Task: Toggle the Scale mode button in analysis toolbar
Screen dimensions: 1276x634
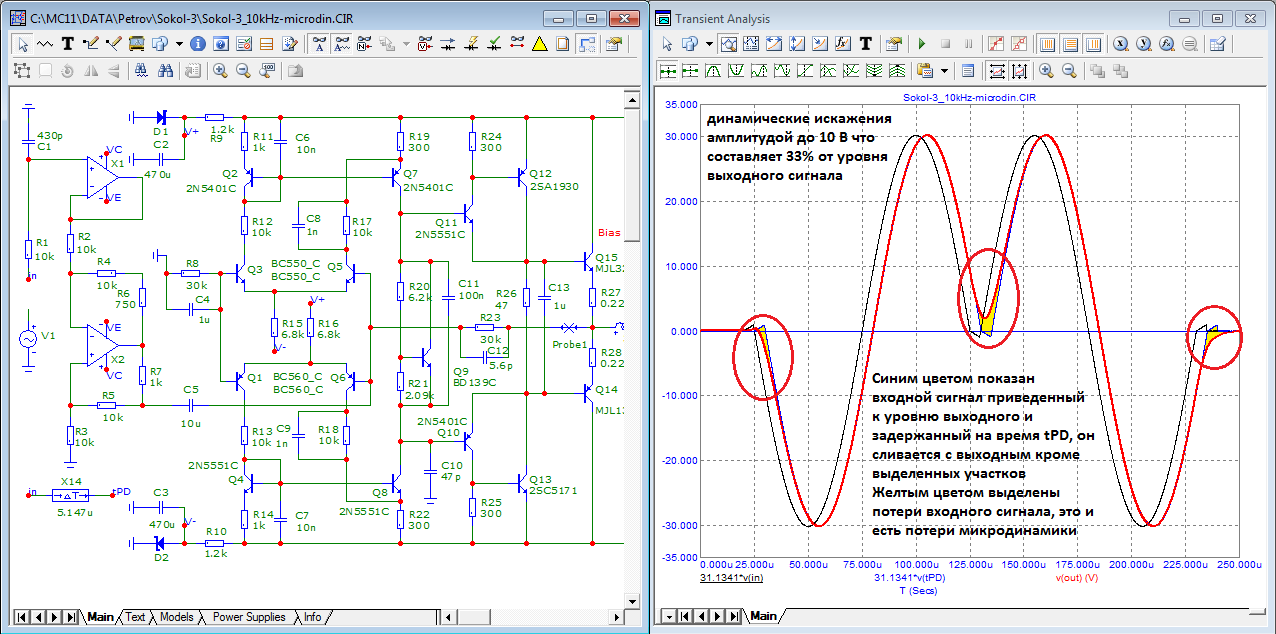Action: point(730,44)
